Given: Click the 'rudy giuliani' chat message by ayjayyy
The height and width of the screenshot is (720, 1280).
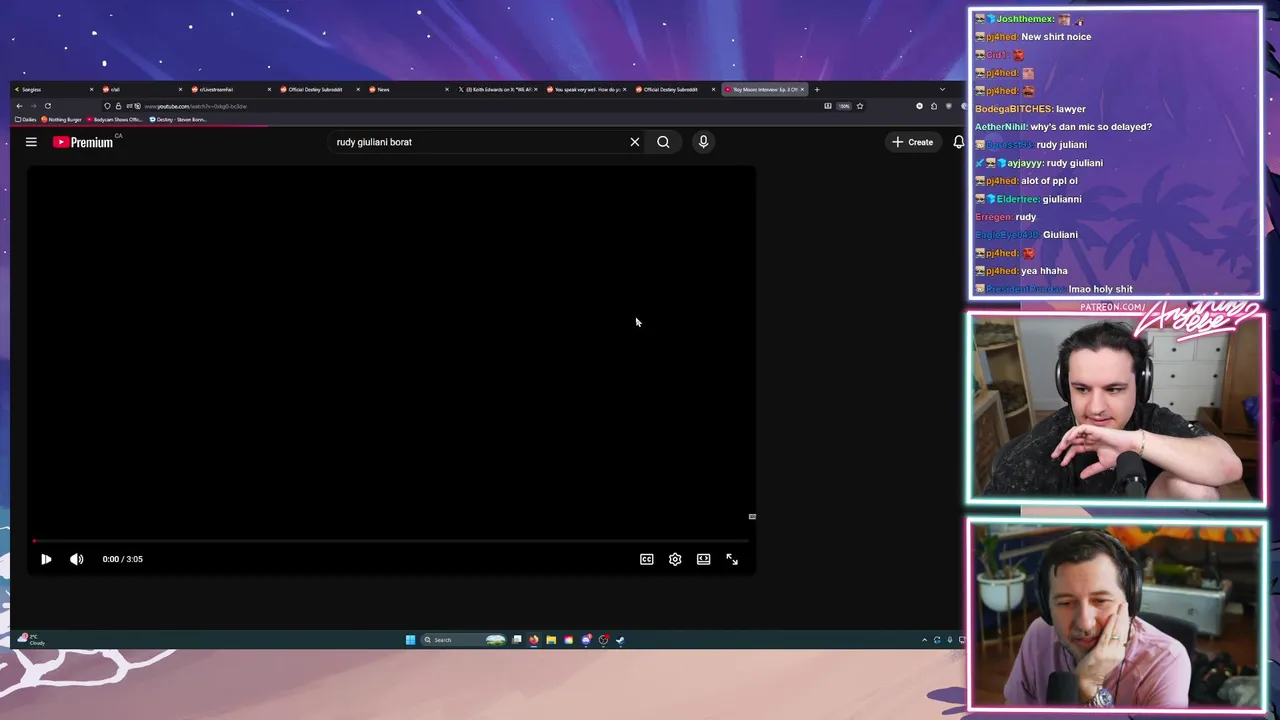Looking at the screenshot, I should [1075, 163].
